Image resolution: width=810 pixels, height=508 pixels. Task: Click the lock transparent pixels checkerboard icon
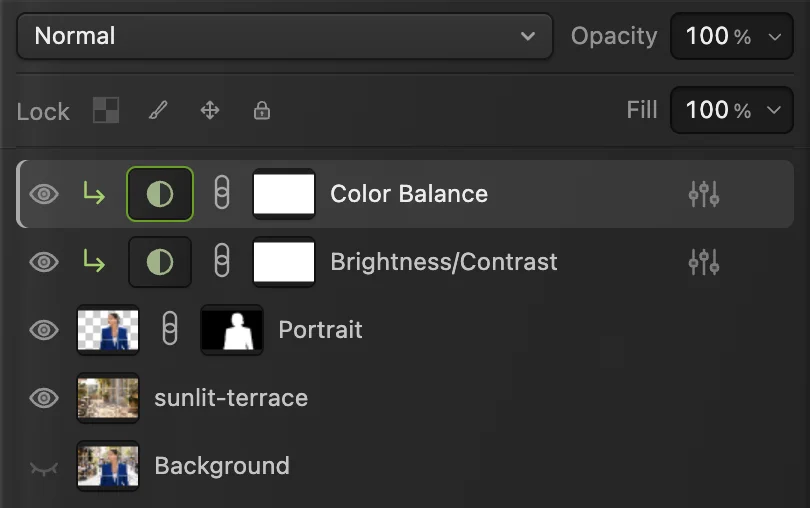click(x=106, y=110)
